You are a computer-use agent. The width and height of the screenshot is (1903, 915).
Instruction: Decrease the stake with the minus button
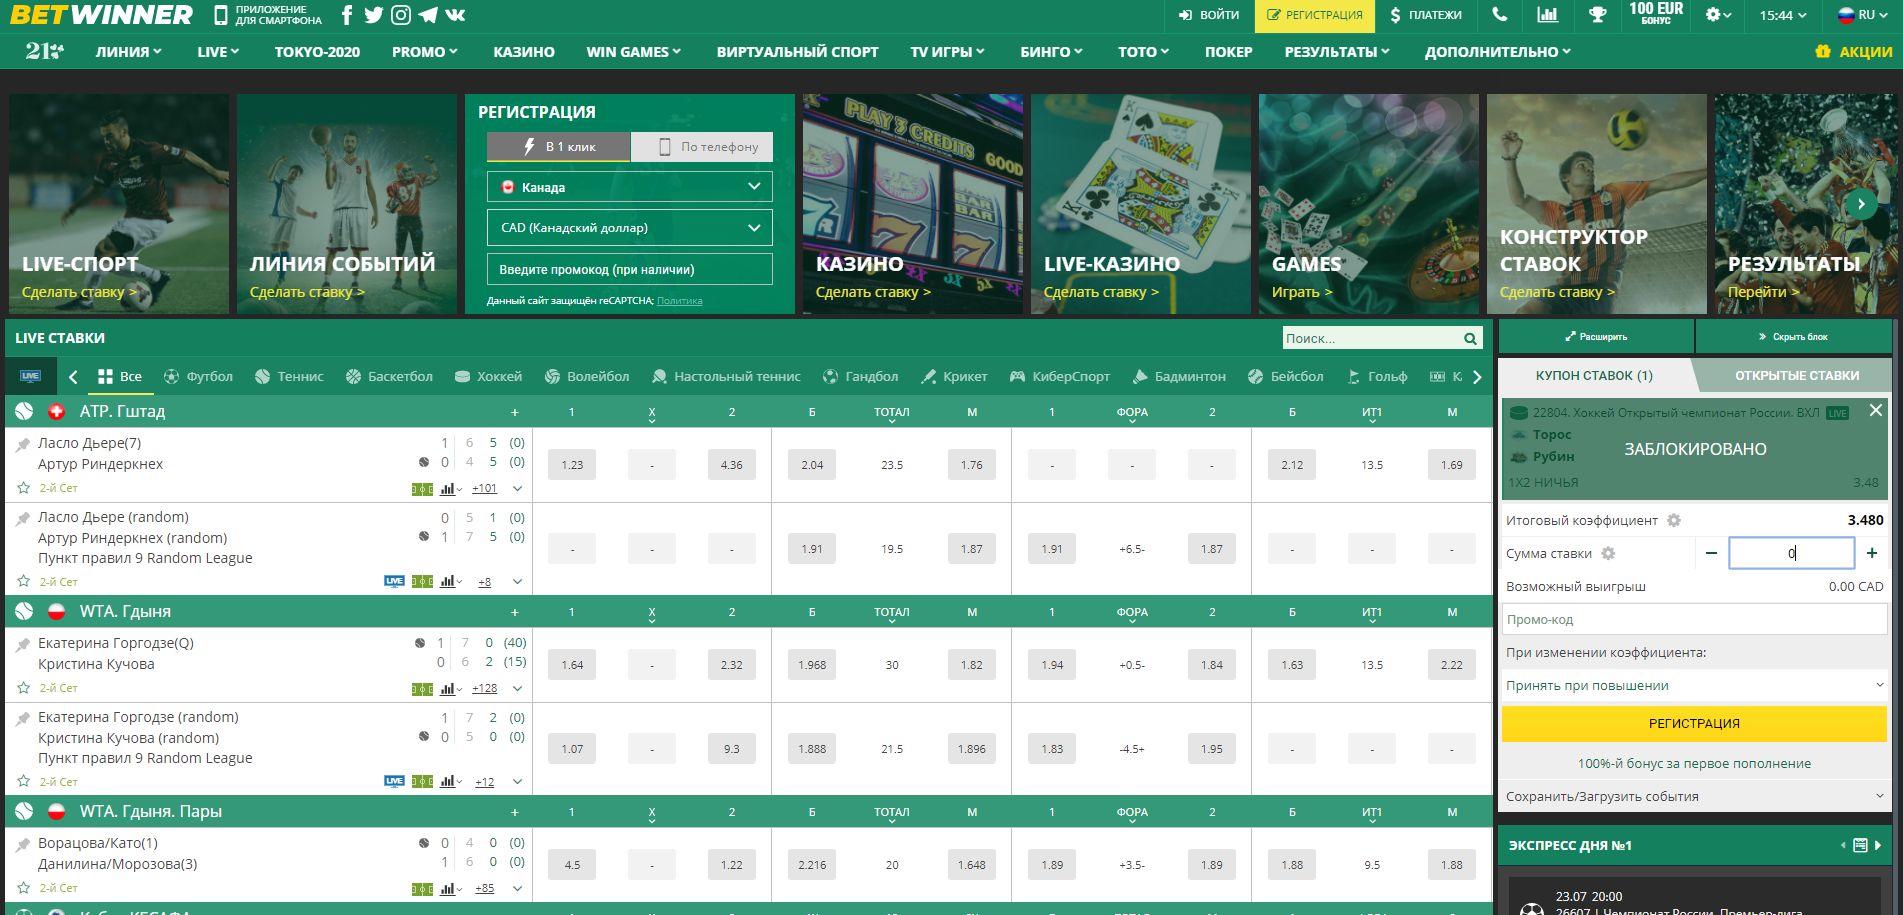click(1711, 553)
